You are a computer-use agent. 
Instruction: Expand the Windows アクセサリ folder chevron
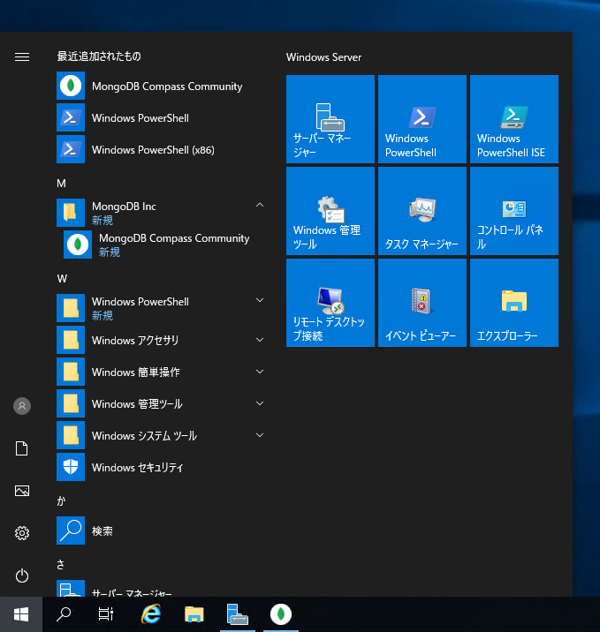tap(260, 340)
